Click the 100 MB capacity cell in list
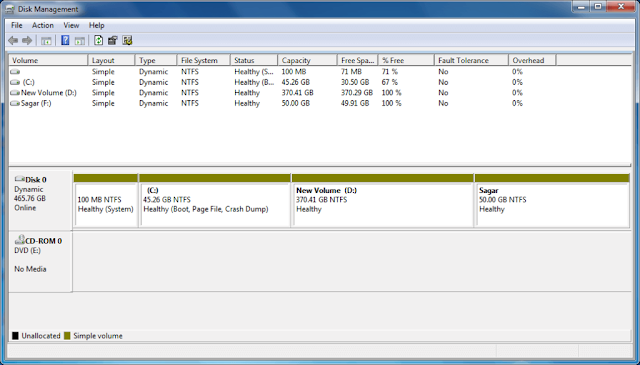 [x=293, y=72]
